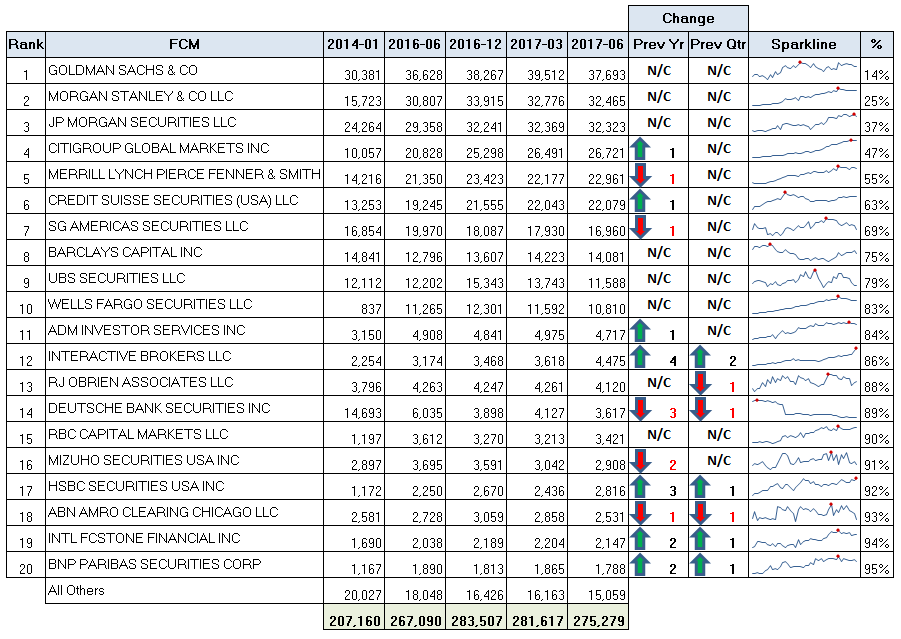Select rank 20 cell
The width and height of the screenshot is (901, 639).
pos(26,565)
